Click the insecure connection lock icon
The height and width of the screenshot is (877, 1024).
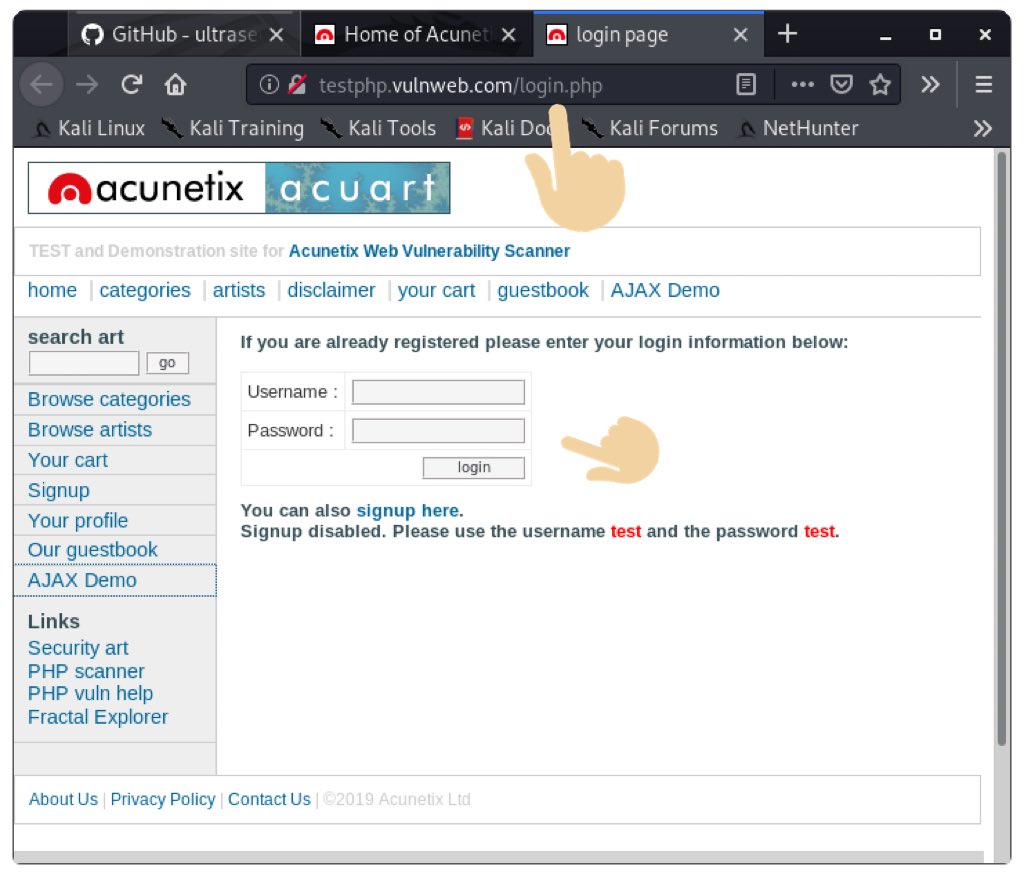pyautogui.click(x=298, y=84)
